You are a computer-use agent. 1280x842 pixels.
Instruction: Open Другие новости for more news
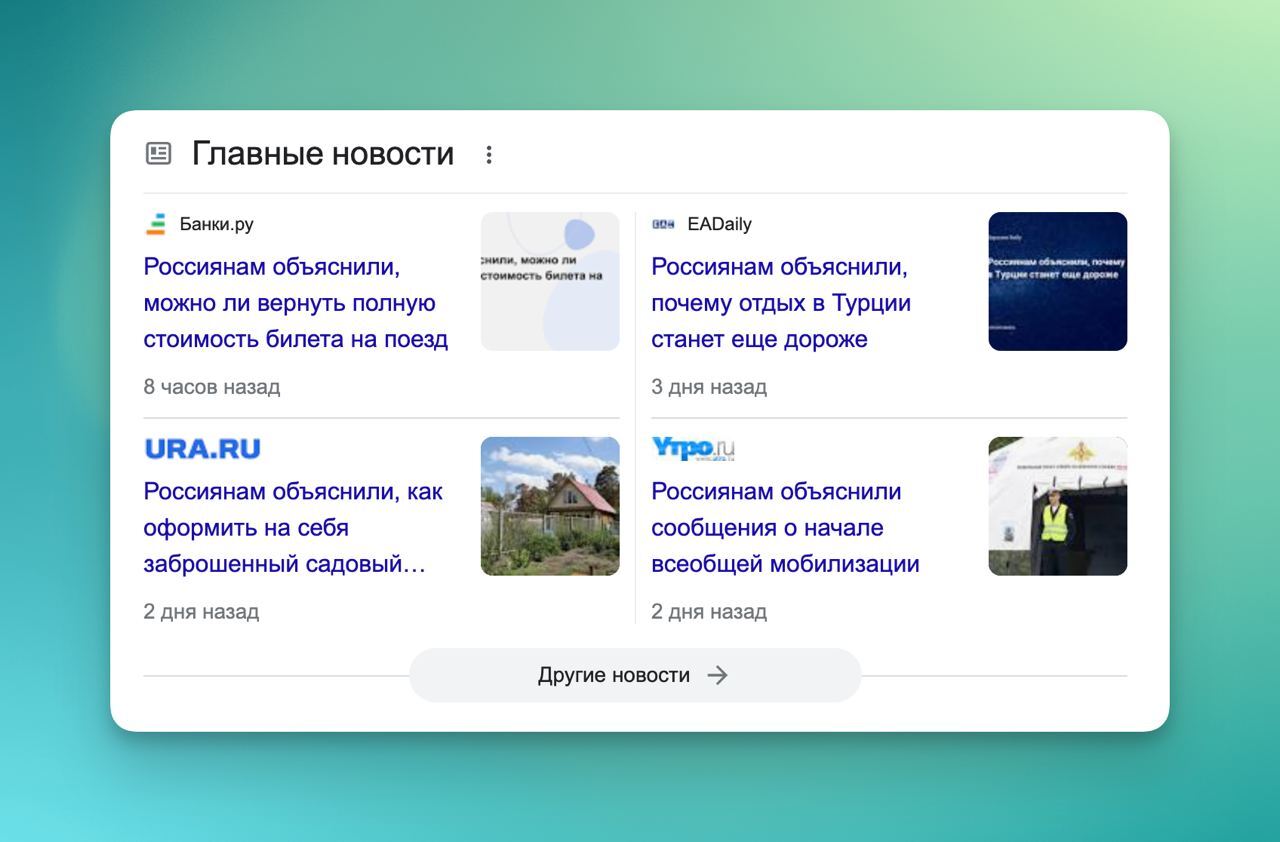click(635, 675)
